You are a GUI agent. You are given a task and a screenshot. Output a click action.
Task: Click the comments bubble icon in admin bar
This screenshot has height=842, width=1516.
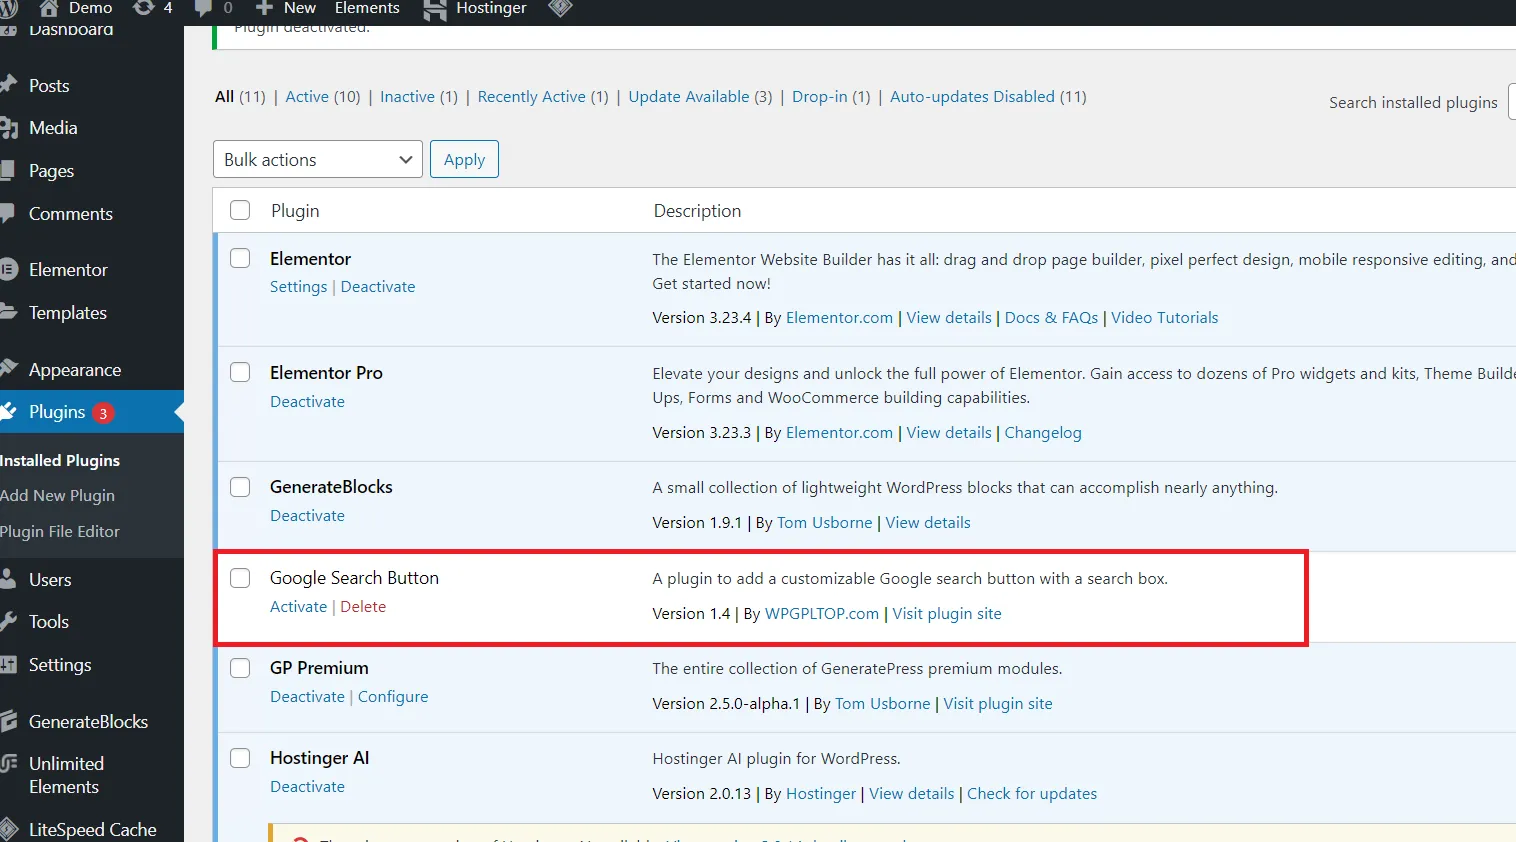coord(203,8)
